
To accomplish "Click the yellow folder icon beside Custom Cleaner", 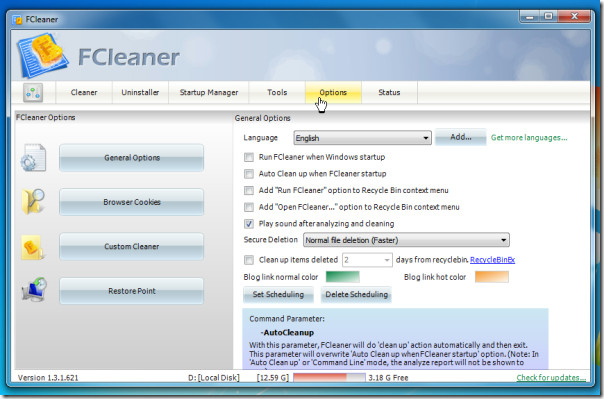I will 33,247.
